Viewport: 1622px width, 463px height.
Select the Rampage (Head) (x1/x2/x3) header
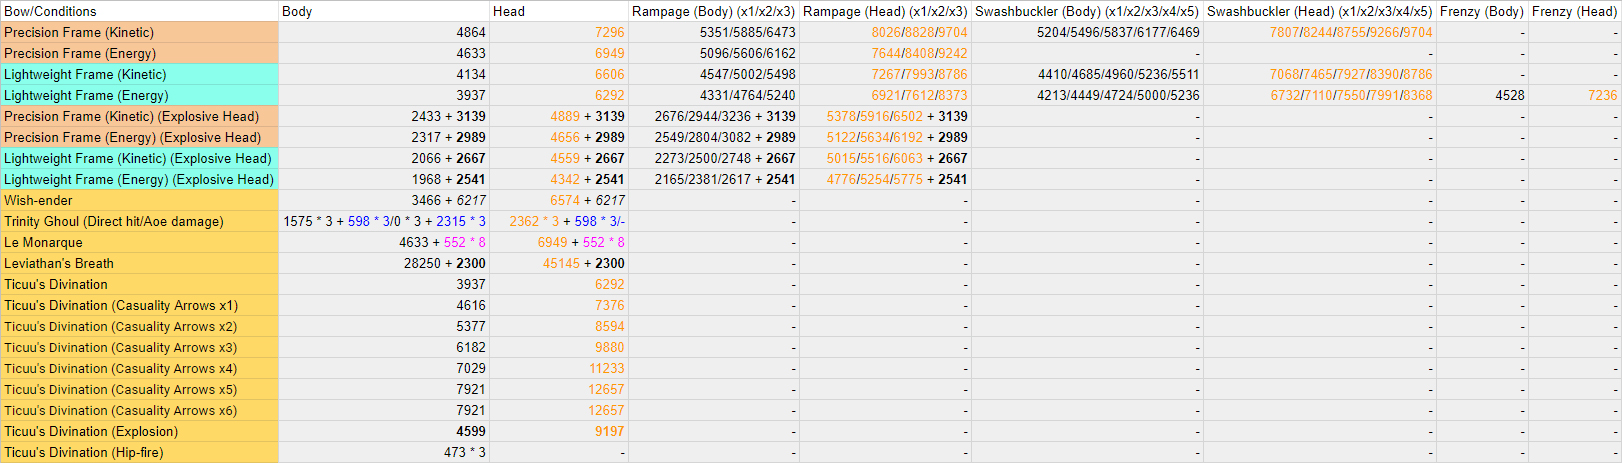[x=885, y=11]
